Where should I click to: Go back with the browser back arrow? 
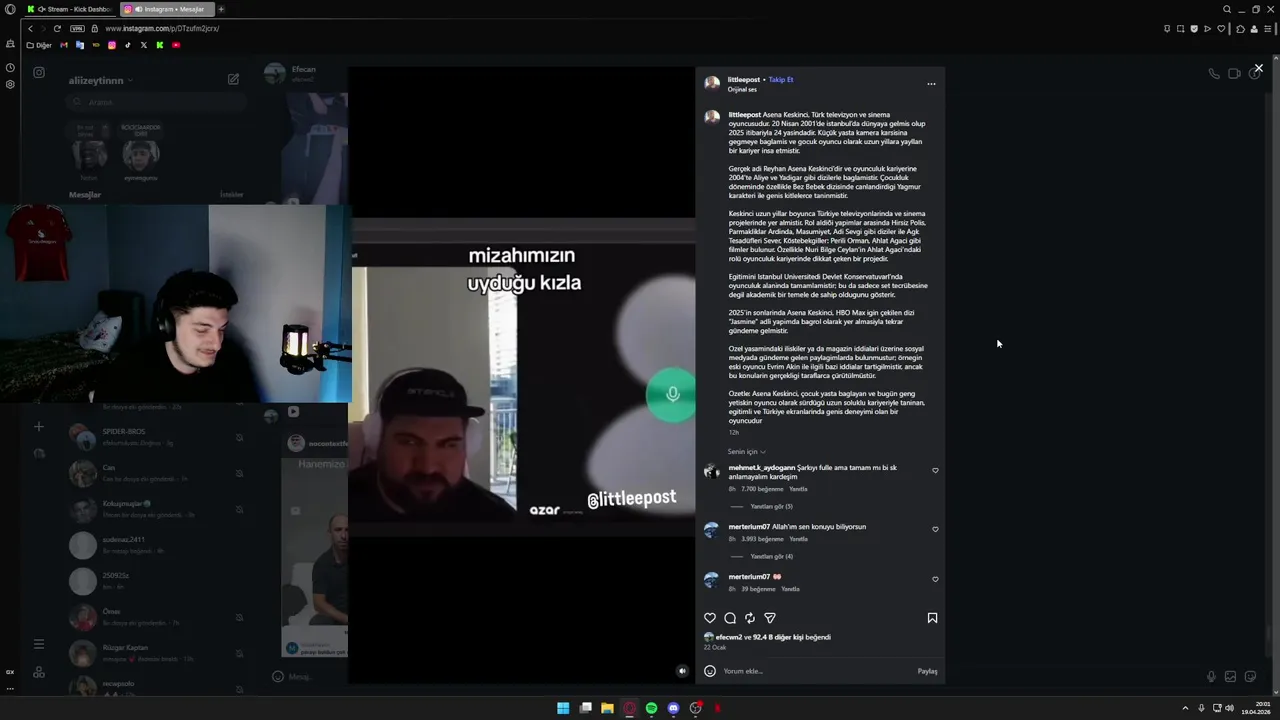tap(30, 28)
